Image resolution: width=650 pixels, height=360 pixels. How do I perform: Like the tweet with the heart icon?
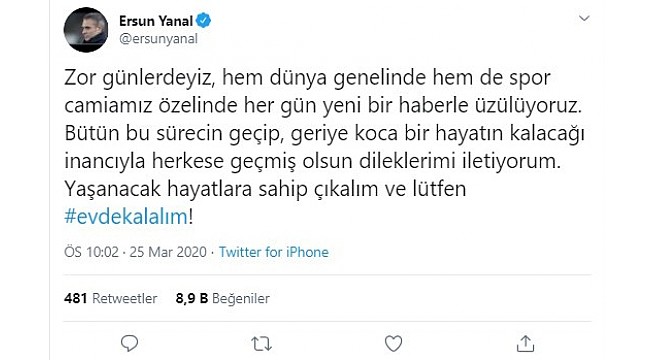point(393,344)
